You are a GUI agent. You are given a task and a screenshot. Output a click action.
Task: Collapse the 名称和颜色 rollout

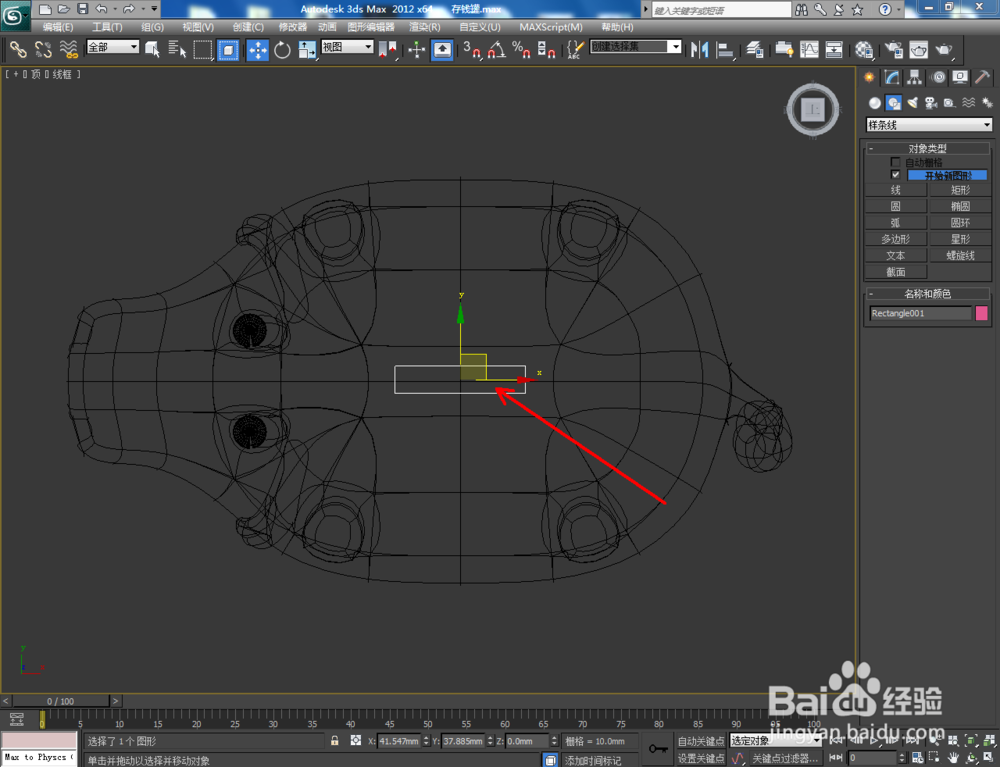click(x=927, y=294)
